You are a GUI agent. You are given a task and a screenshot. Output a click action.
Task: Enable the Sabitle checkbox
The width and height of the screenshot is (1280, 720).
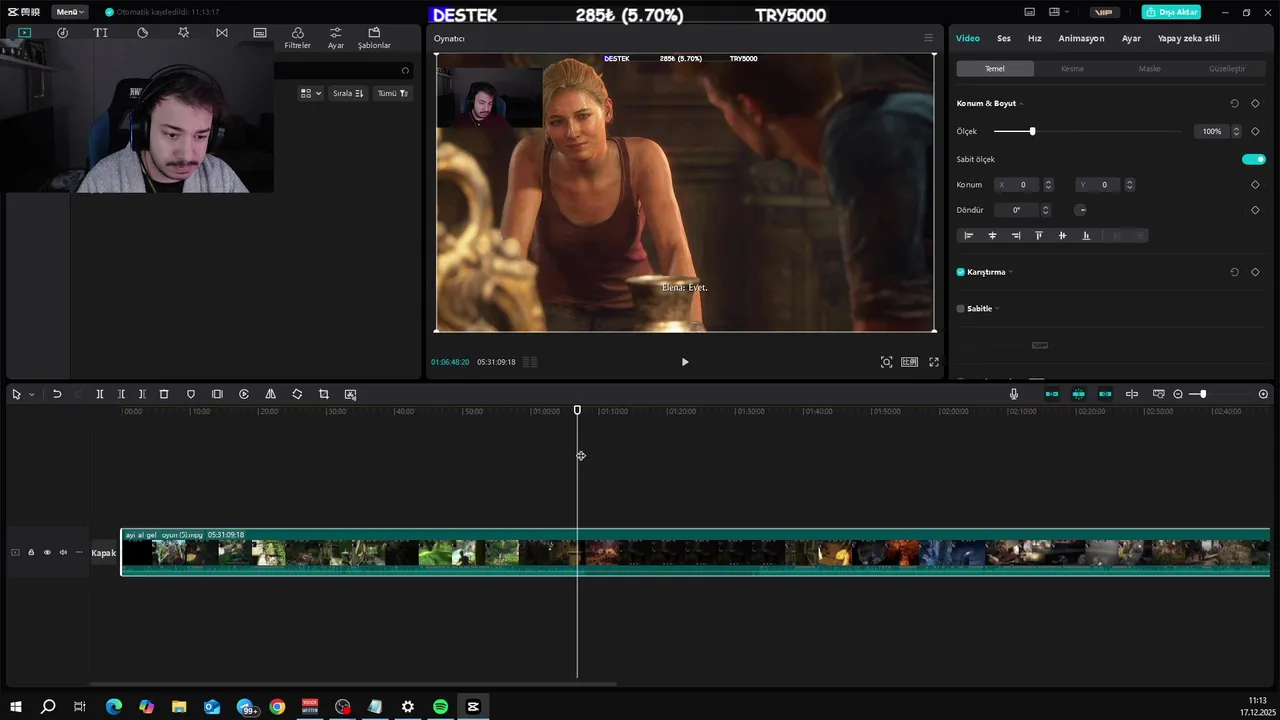tap(961, 309)
